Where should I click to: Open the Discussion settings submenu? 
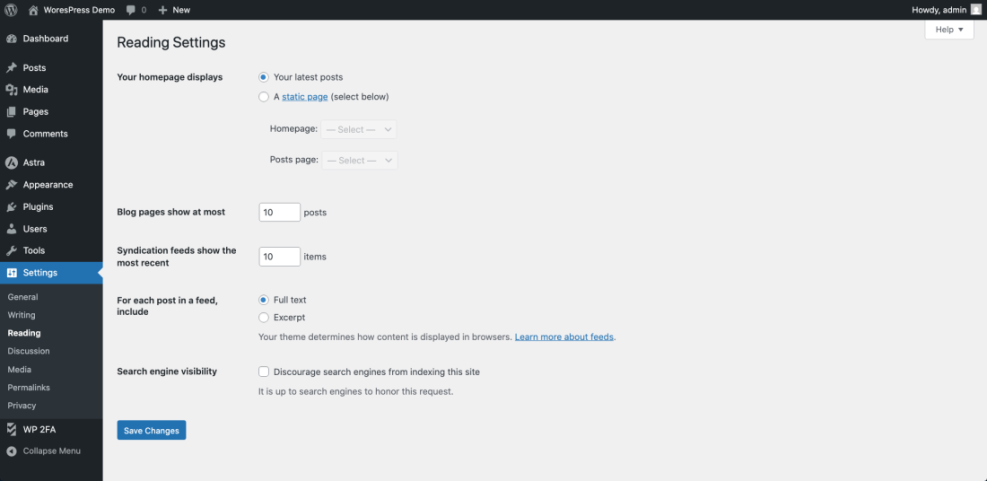tap(28, 351)
